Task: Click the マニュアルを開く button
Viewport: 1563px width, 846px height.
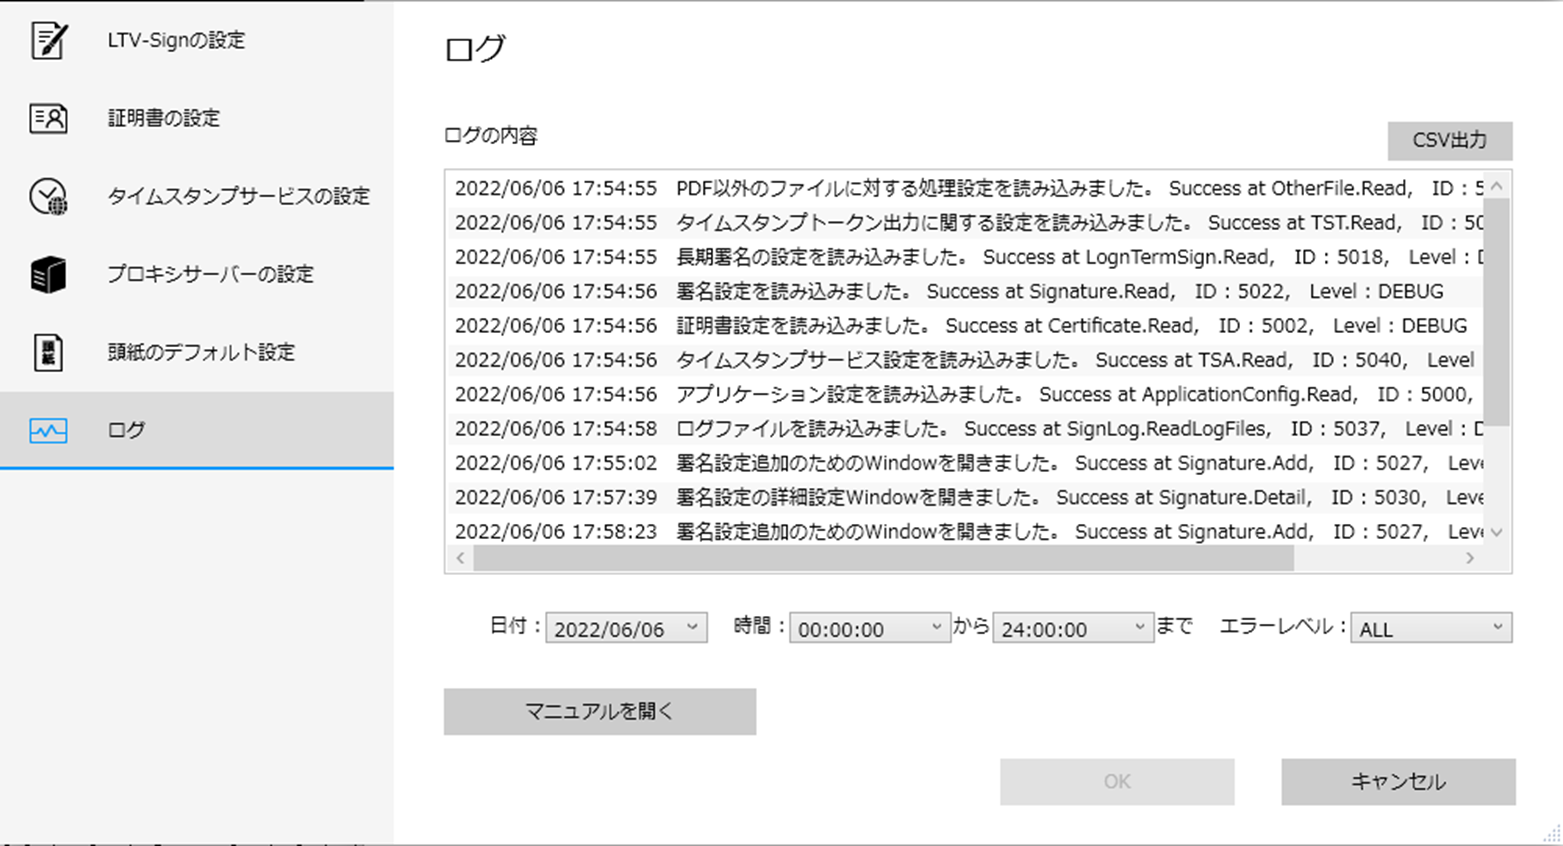Action: 599,712
